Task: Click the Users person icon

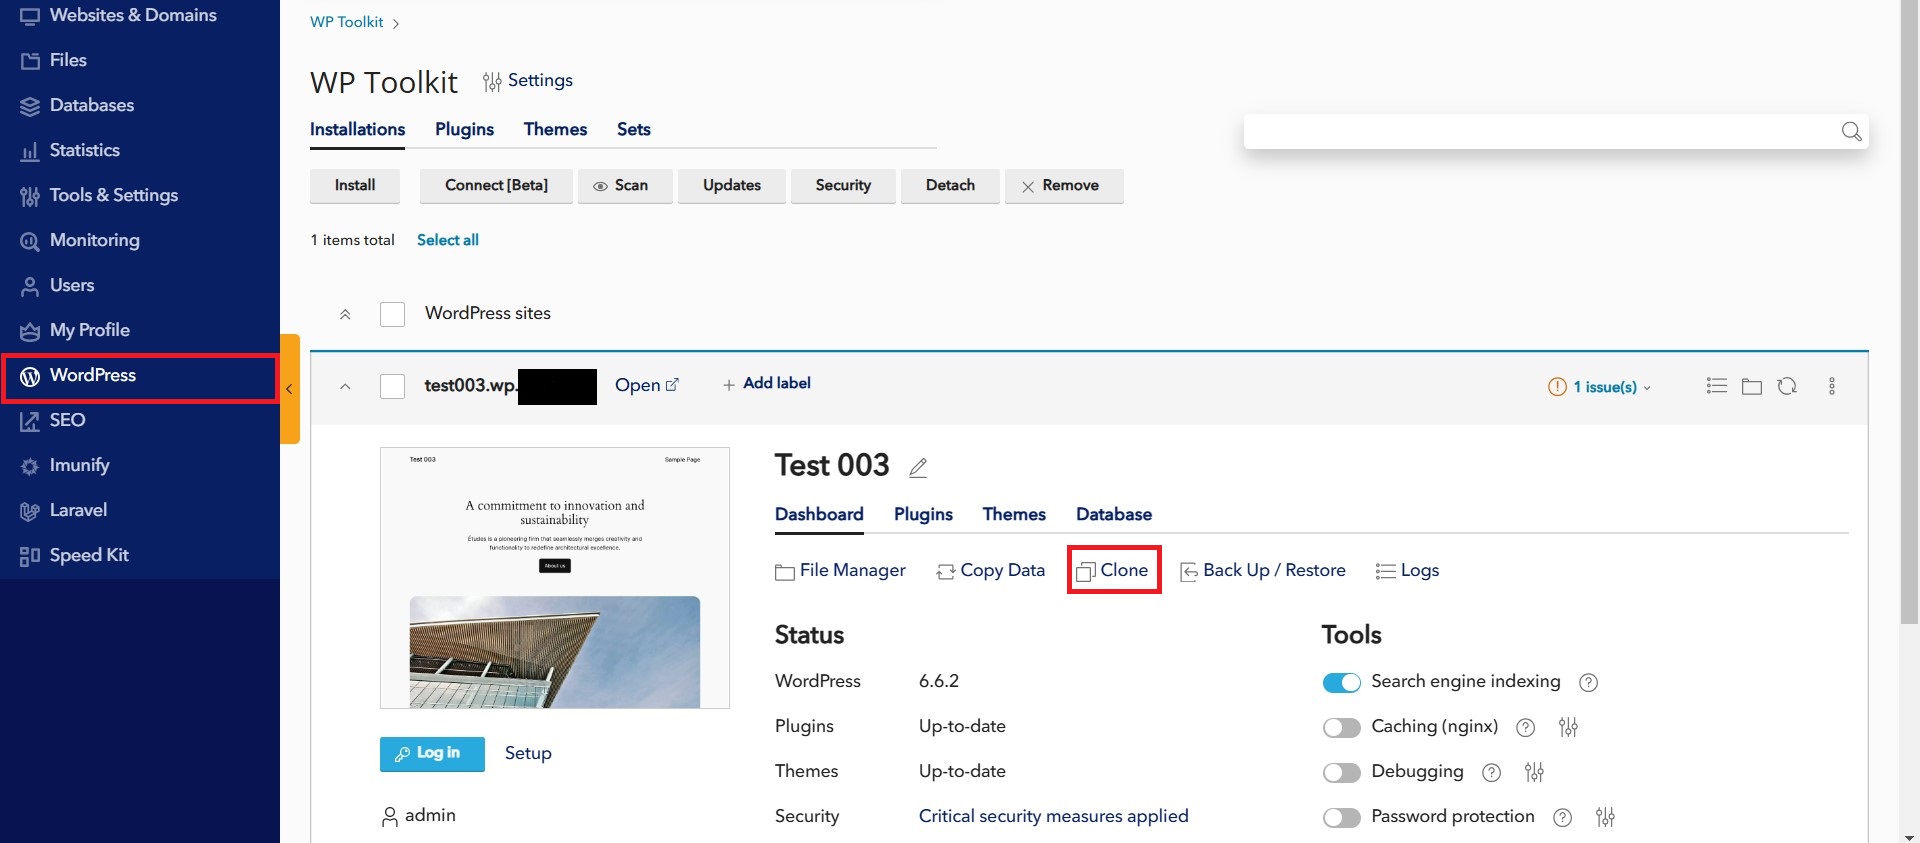Action: pyautogui.click(x=30, y=286)
